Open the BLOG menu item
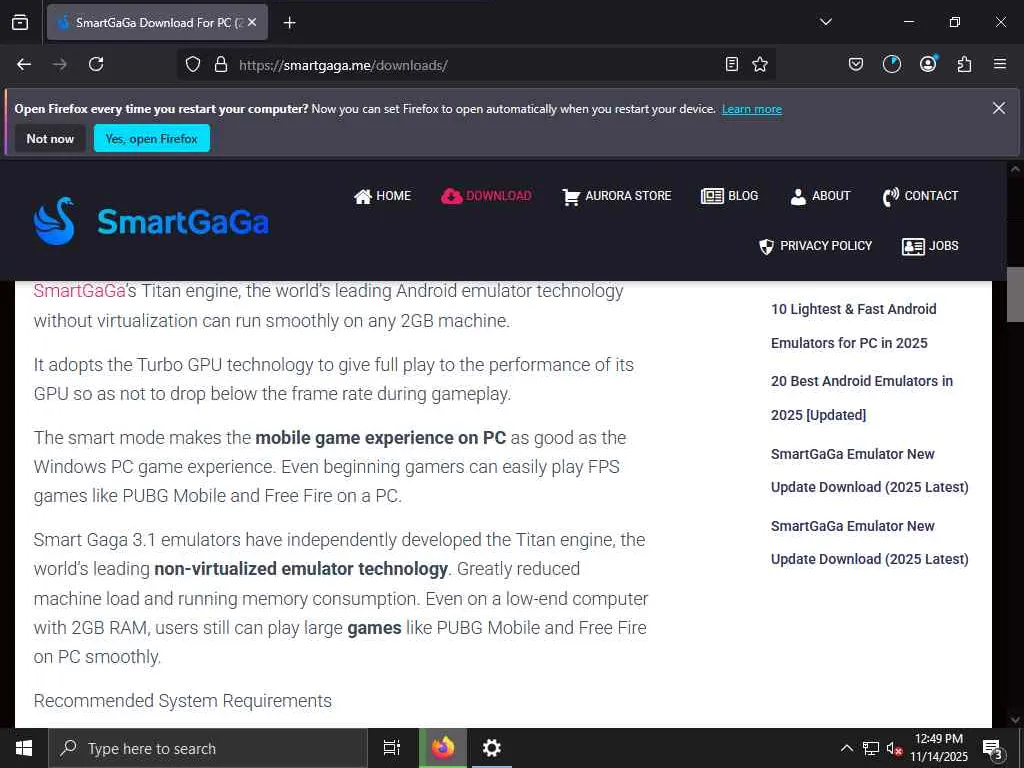The width and height of the screenshot is (1024, 768). [x=729, y=196]
